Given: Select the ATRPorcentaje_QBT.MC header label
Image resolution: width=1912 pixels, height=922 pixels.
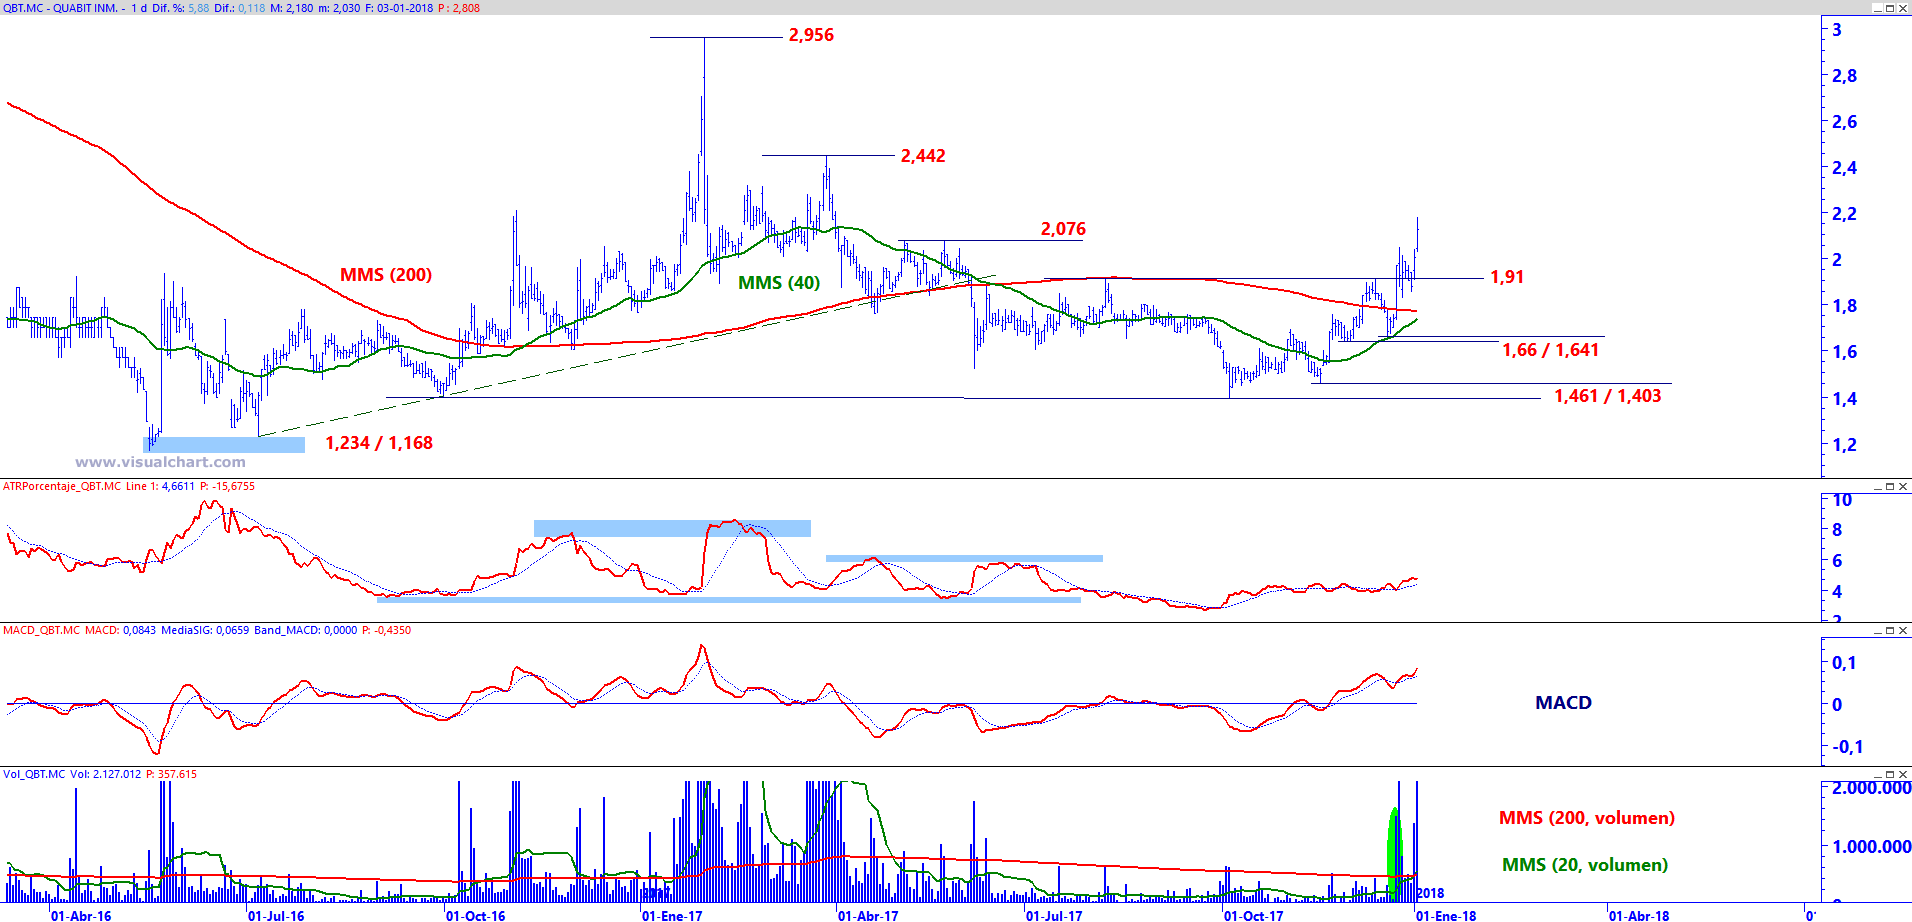Looking at the screenshot, I should click(62, 486).
